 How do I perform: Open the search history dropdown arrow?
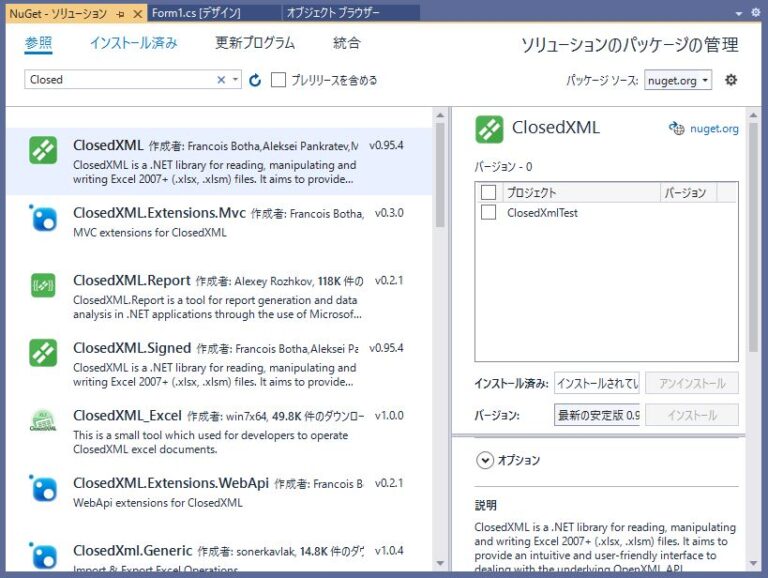pos(235,80)
